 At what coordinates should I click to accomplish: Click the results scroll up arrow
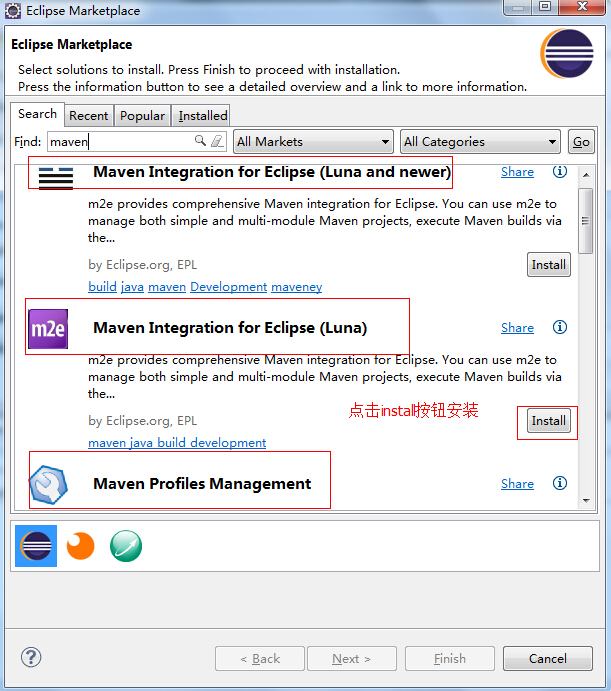tap(586, 175)
